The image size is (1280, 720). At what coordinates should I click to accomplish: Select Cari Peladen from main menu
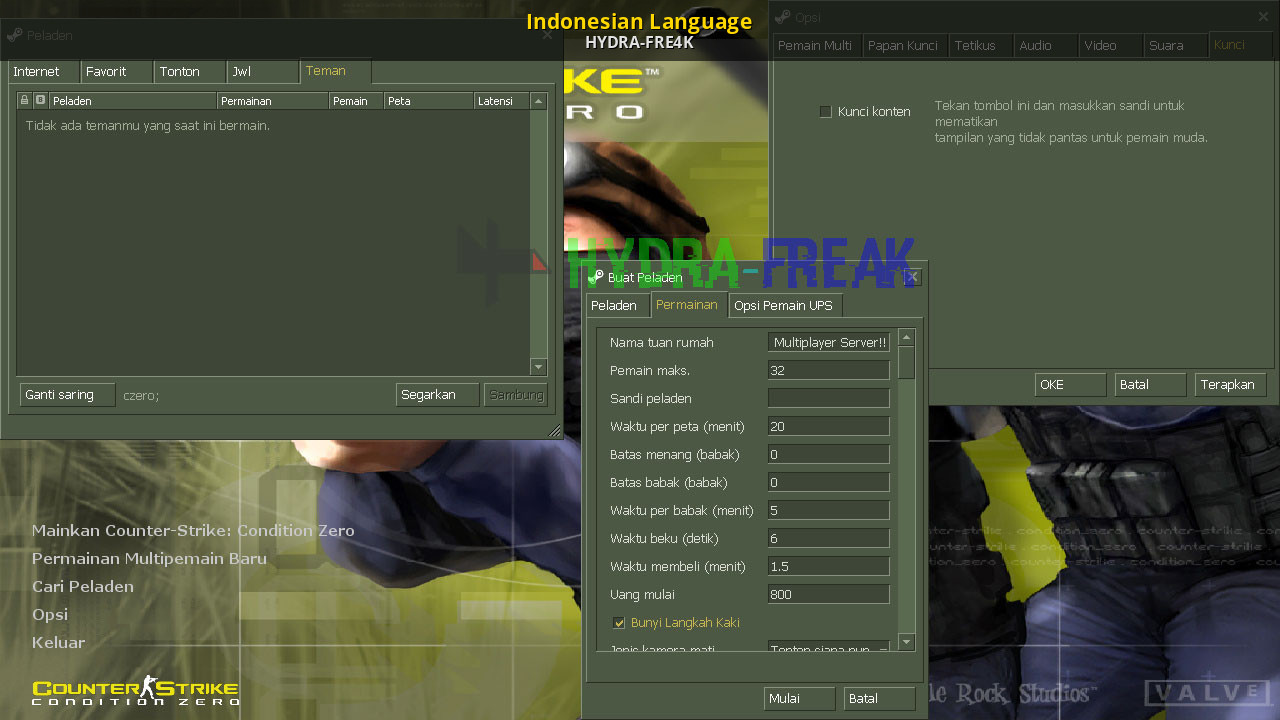83,587
